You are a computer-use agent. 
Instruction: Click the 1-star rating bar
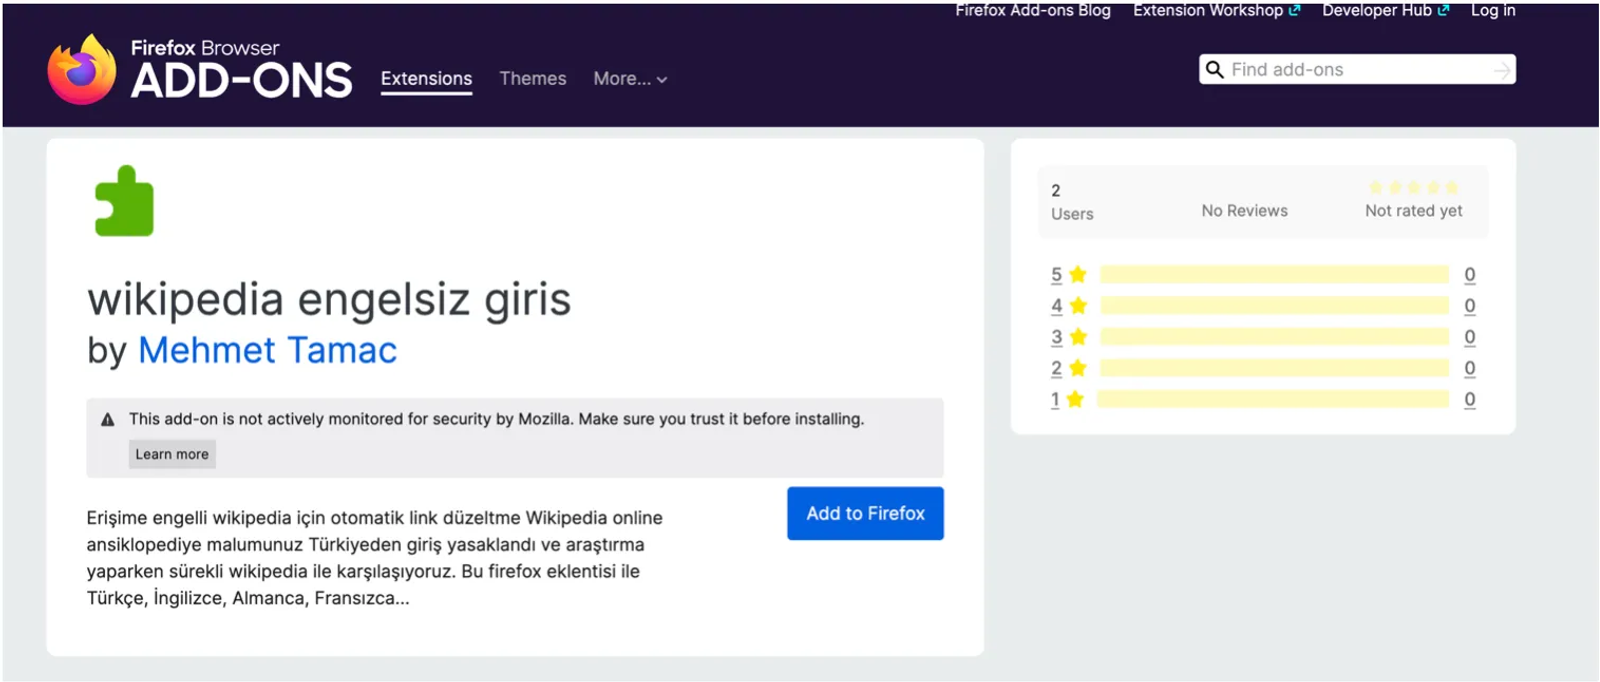[x=1273, y=399]
